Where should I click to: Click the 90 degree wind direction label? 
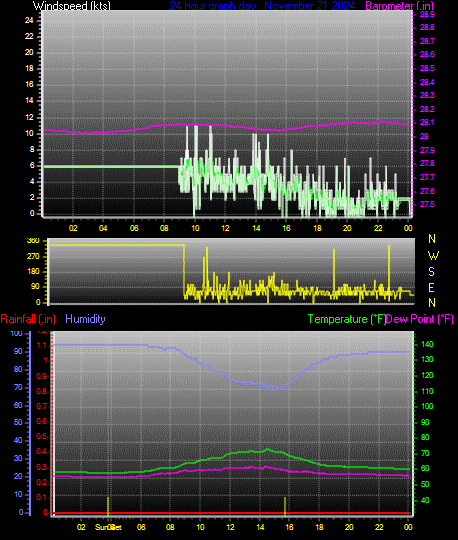(x=35, y=287)
